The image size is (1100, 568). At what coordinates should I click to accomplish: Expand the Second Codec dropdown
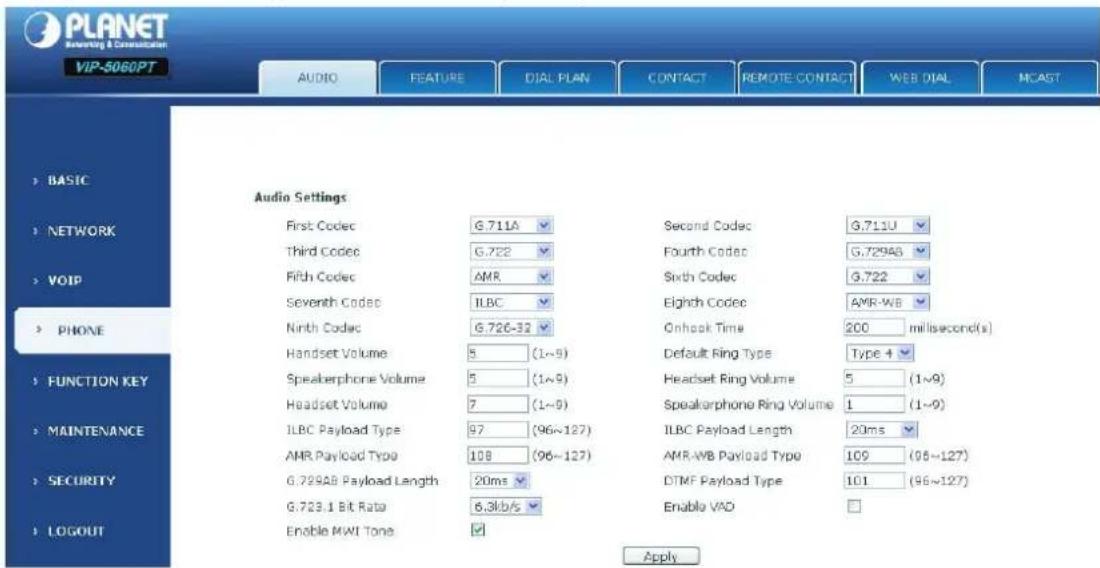point(887,226)
